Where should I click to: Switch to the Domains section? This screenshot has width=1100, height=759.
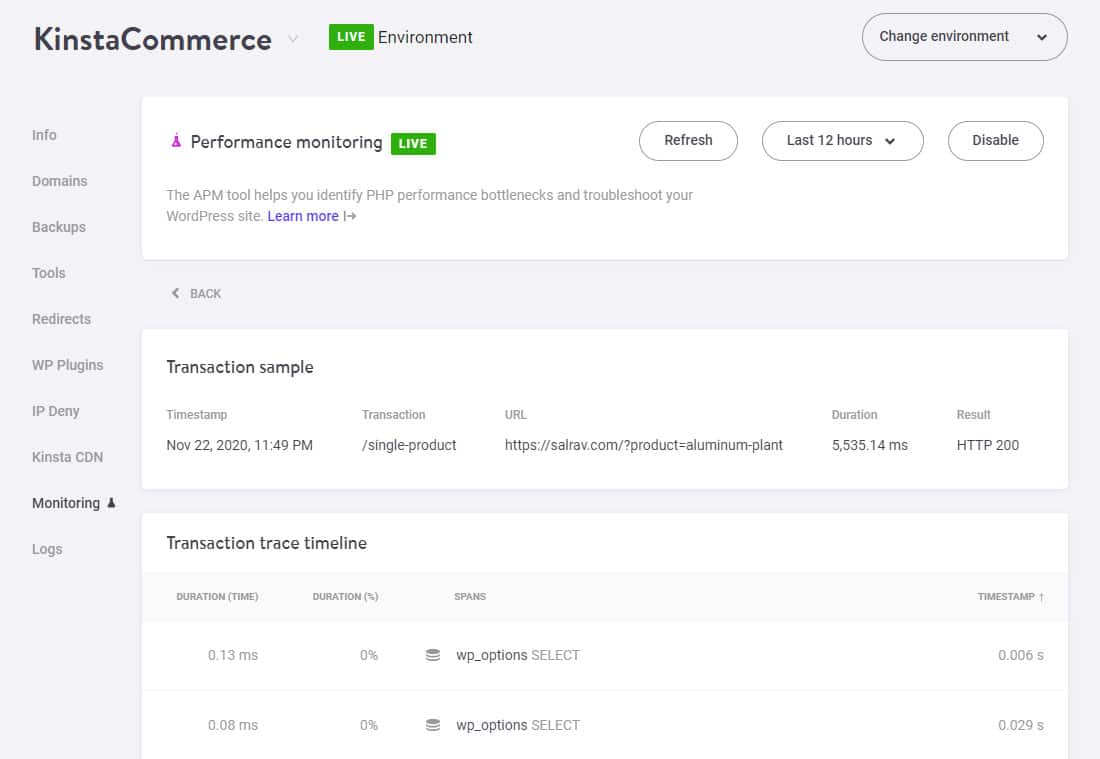(60, 181)
